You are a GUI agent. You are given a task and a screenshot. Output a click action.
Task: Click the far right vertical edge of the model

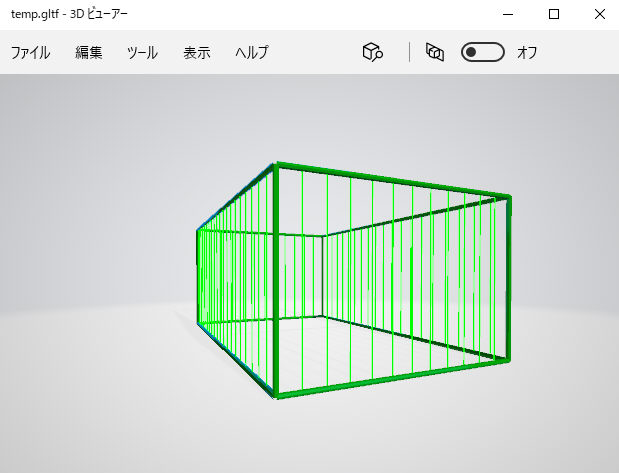click(508, 278)
